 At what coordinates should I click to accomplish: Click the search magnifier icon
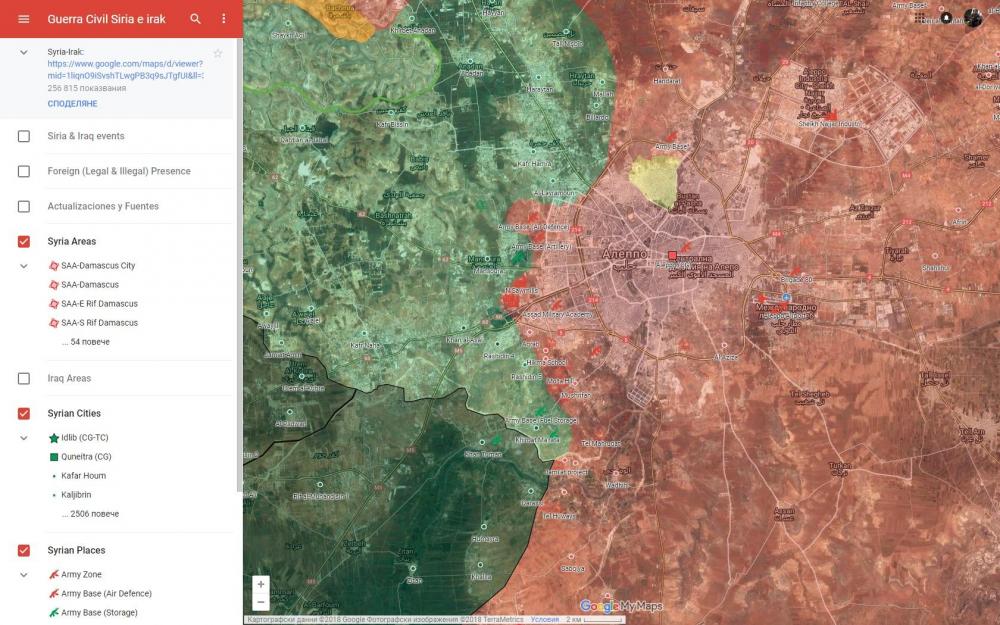196,19
